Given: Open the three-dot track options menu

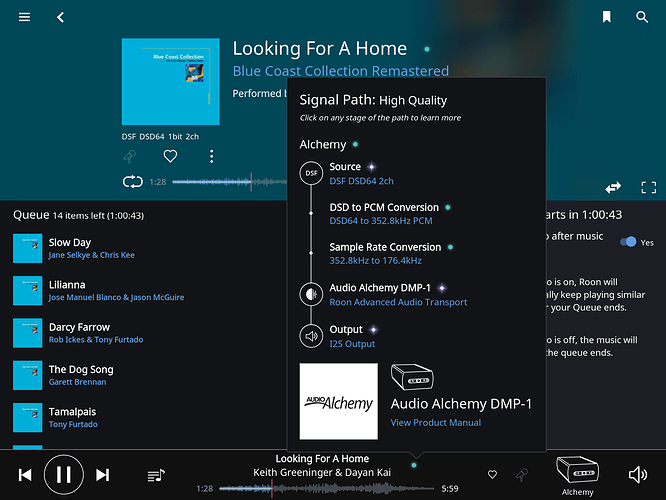Looking at the screenshot, I should coord(212,156).
